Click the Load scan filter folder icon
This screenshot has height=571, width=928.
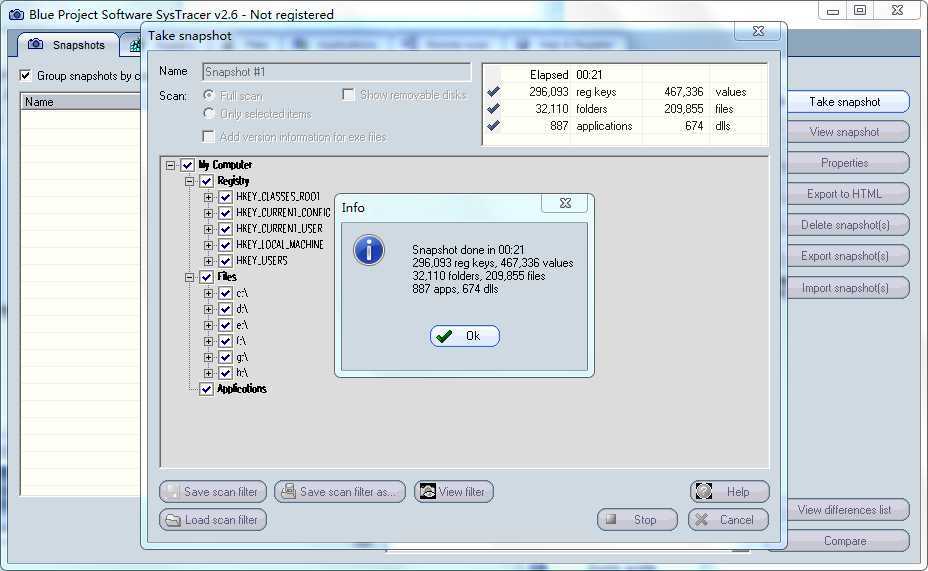click(x=172, y=520)
